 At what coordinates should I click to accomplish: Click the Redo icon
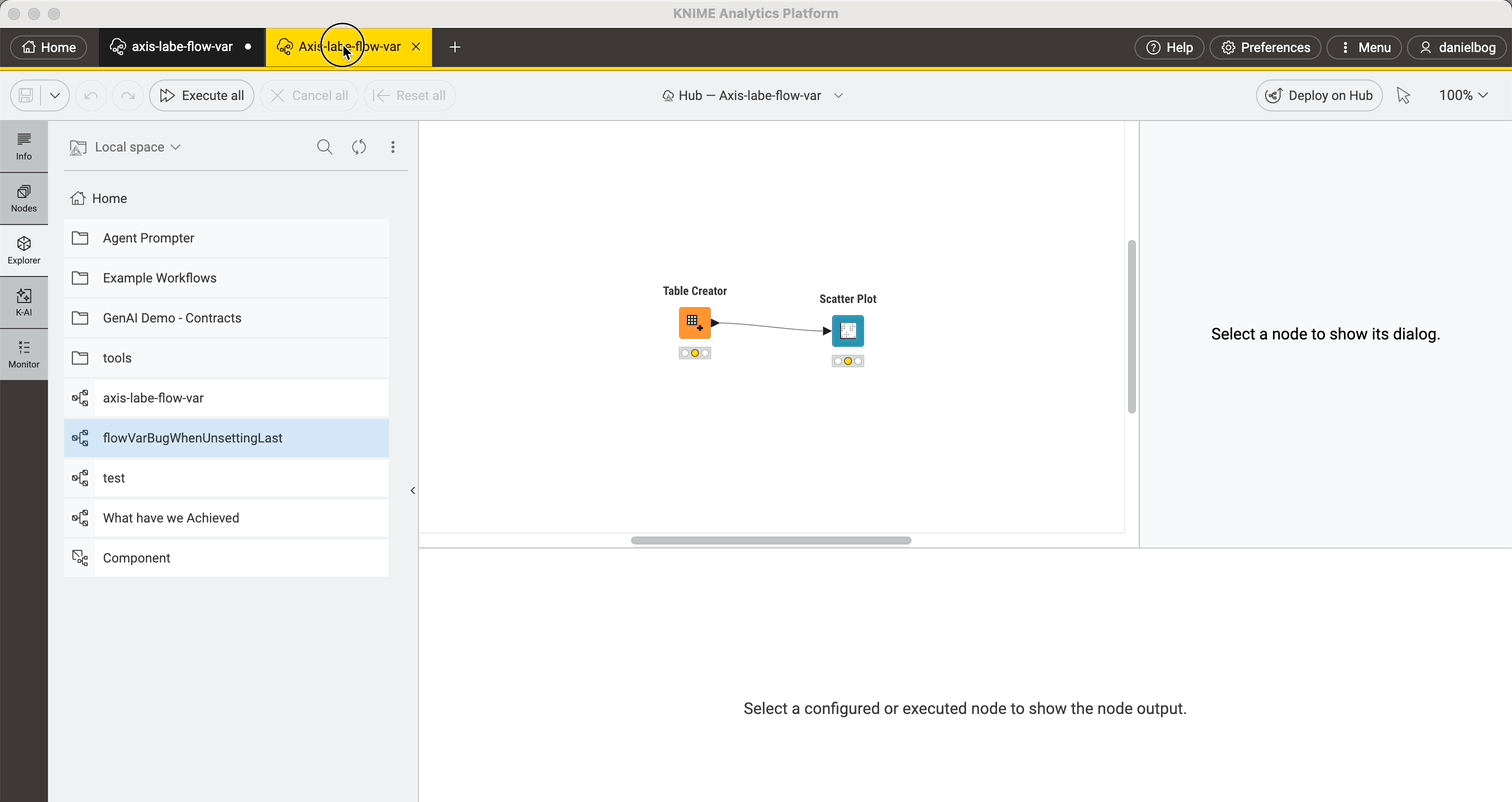(x=127, y=95)
